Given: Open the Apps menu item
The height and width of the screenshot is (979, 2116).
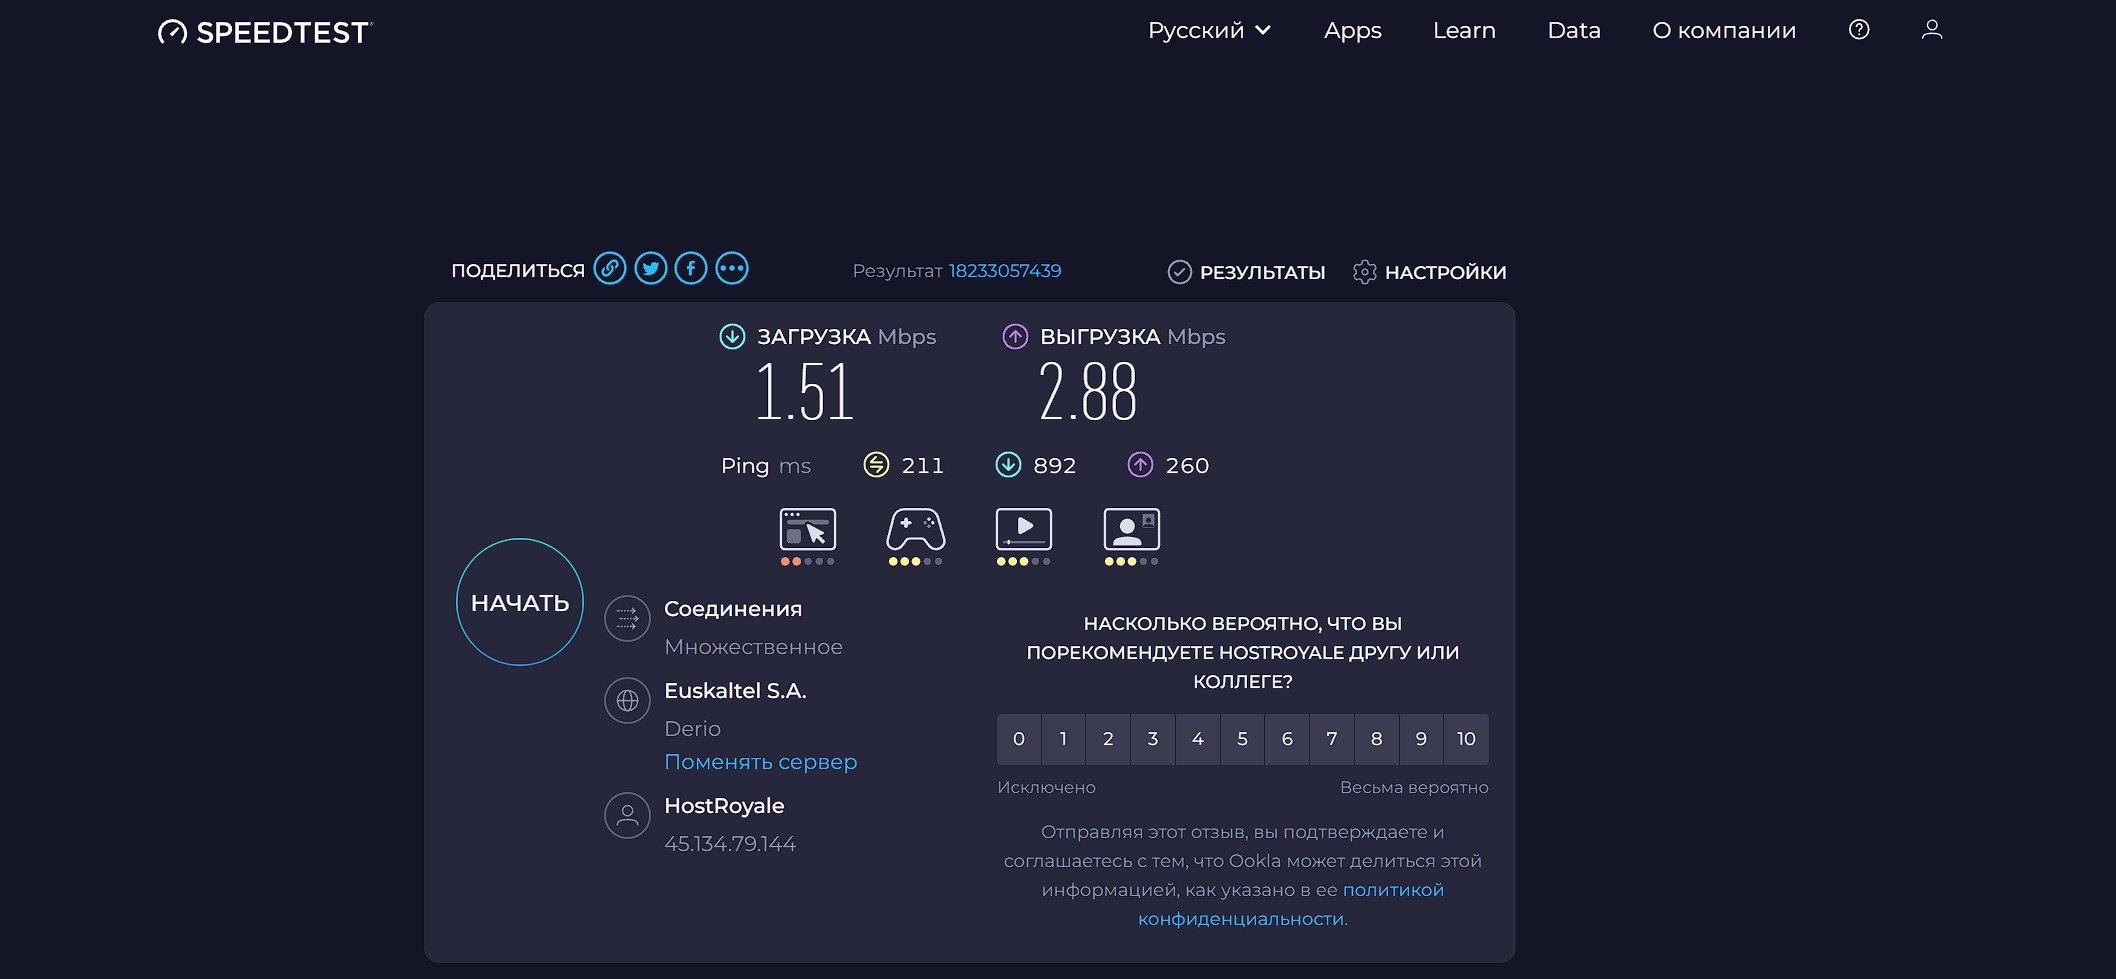Looking at the screenshot, I should click(x=1353, y=30).
